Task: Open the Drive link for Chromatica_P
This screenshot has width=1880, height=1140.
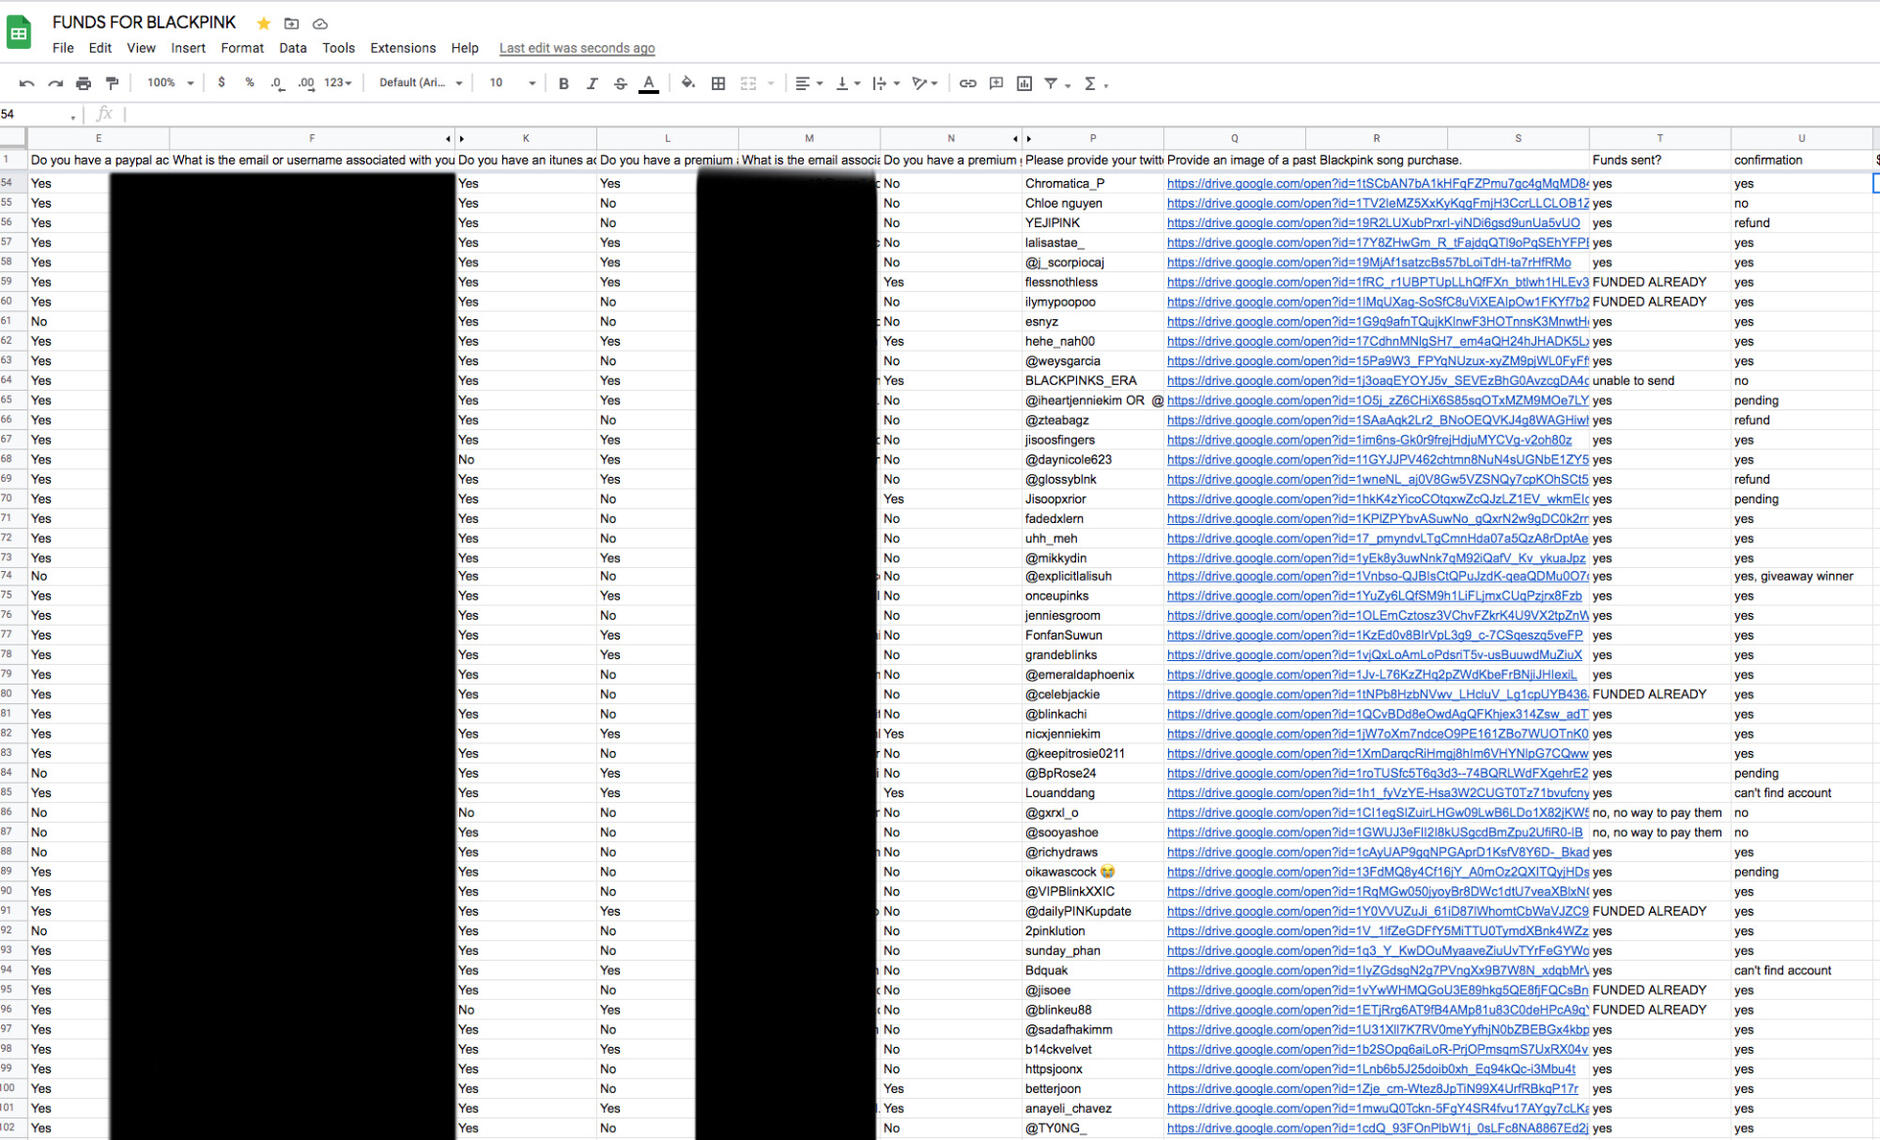Action: click(x=1376, y=184)
